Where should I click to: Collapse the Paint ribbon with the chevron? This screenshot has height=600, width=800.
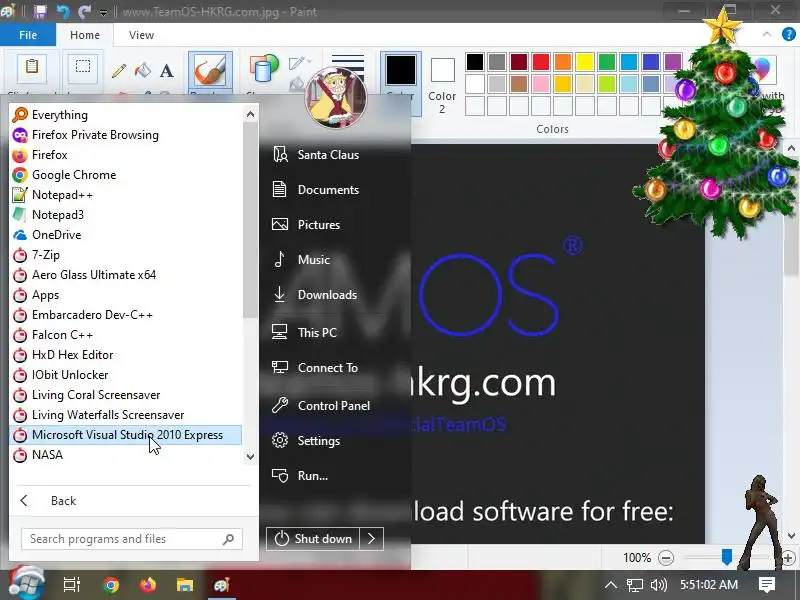pyautogui.click(x=766, y=35)
